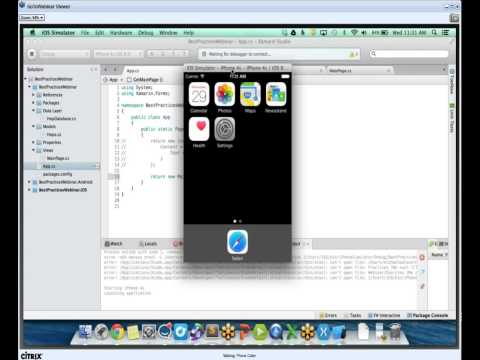Screen dimensions: 480x360
Task: Open the Debug menu
Action: pyautogui.click(x=146, y=33)
